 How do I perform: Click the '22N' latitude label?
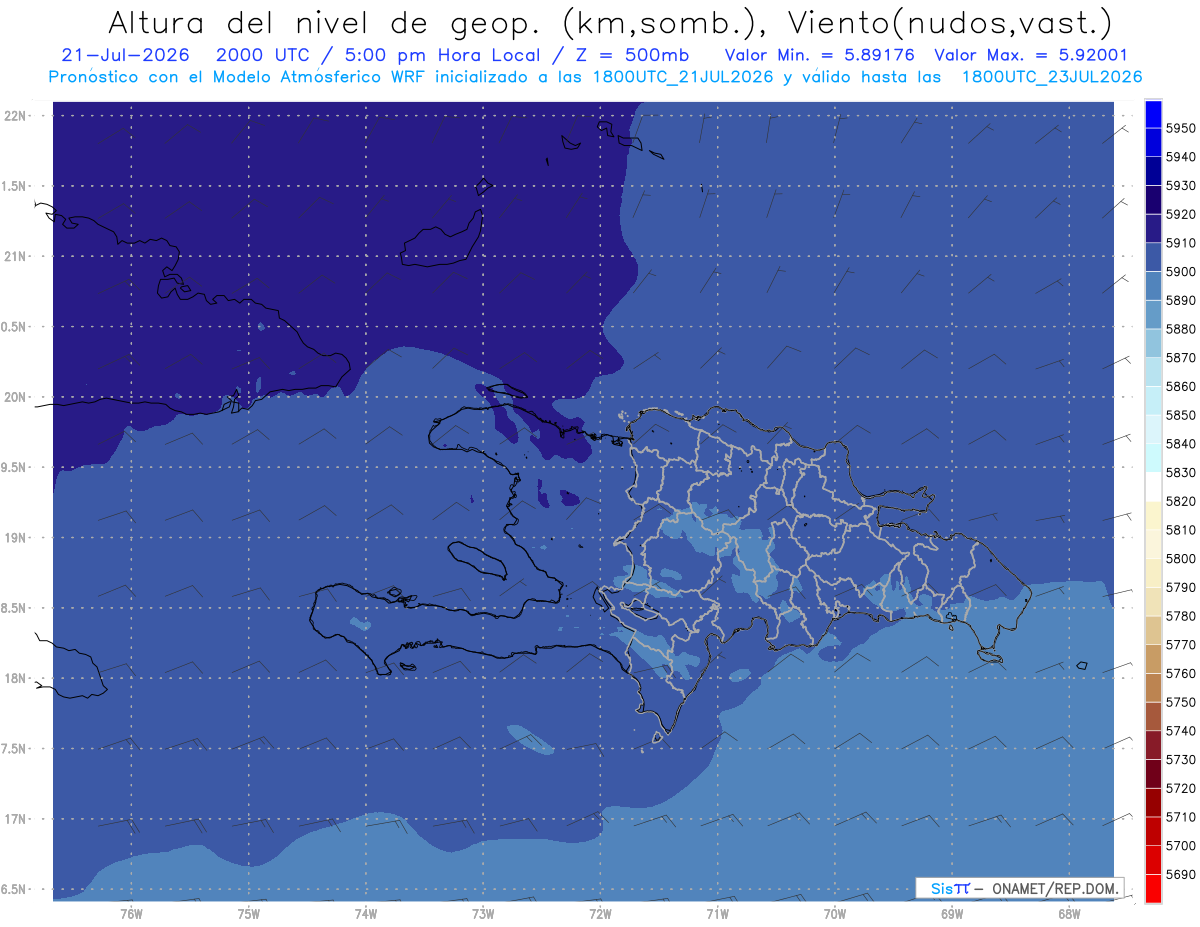[x=16, y=116]
